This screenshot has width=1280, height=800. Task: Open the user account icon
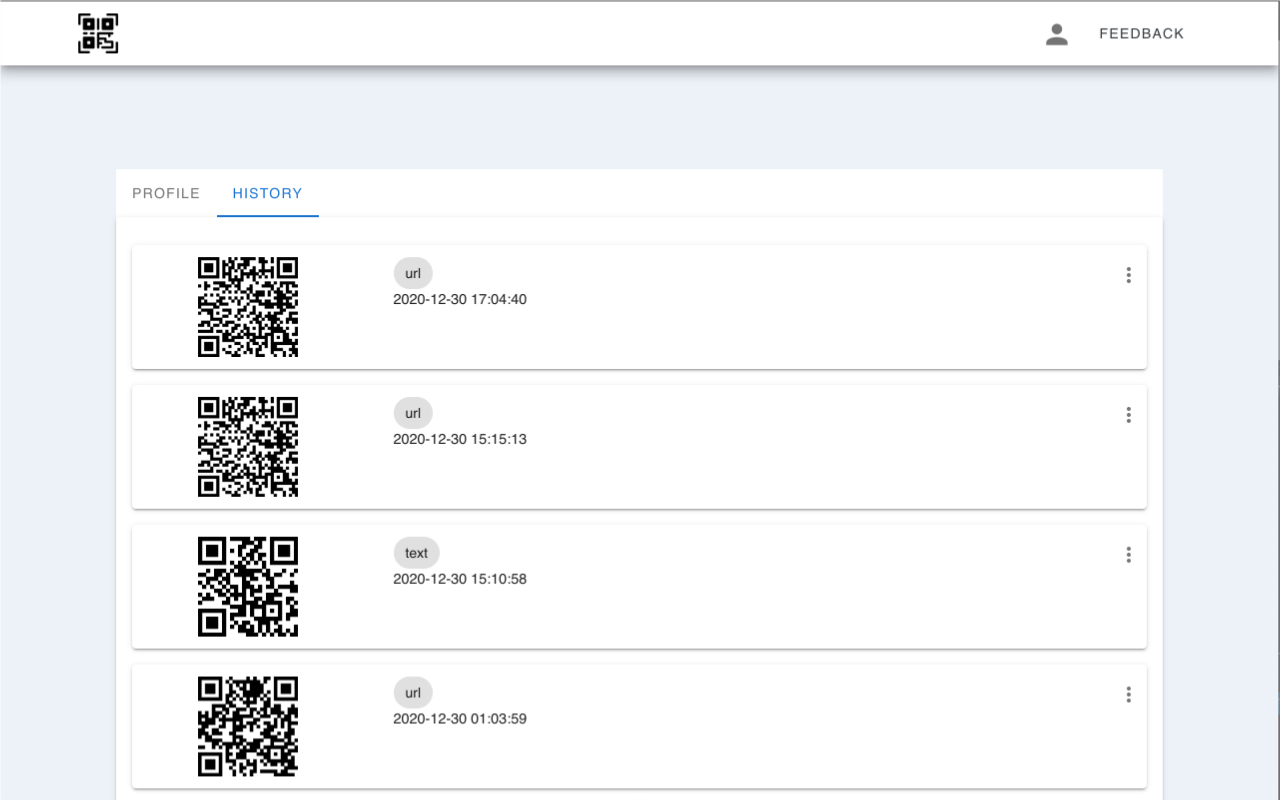pyautogui.click(x=1057, y=34)
